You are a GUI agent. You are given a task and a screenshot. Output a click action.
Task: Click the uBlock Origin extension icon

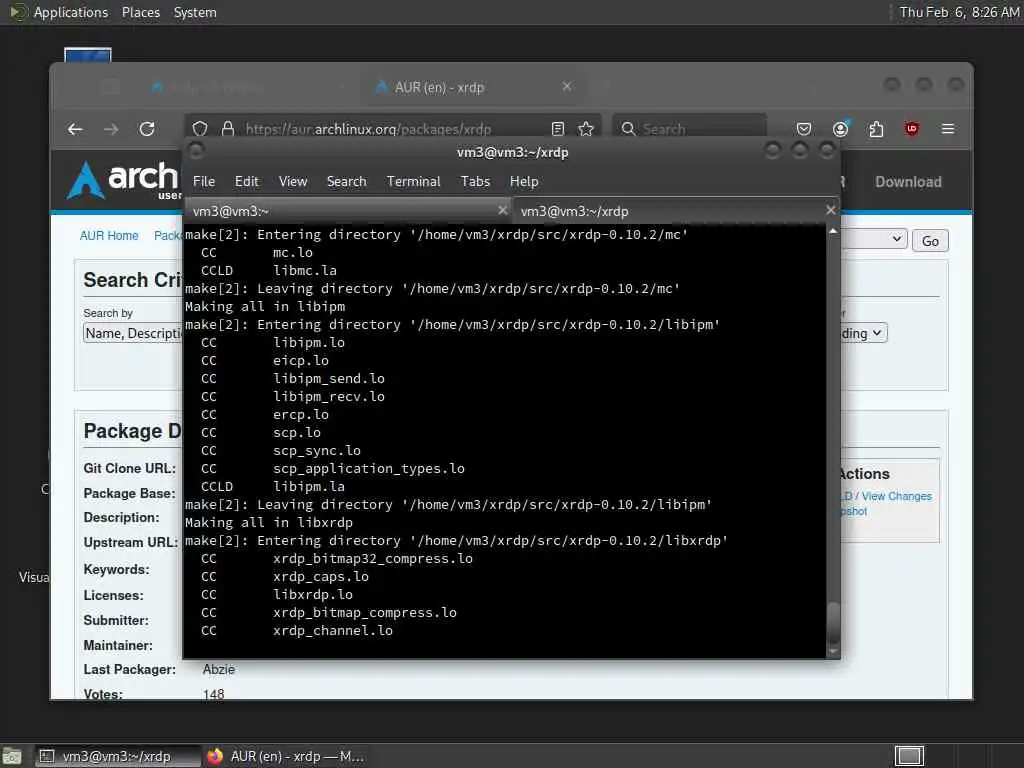coord(912,129)
